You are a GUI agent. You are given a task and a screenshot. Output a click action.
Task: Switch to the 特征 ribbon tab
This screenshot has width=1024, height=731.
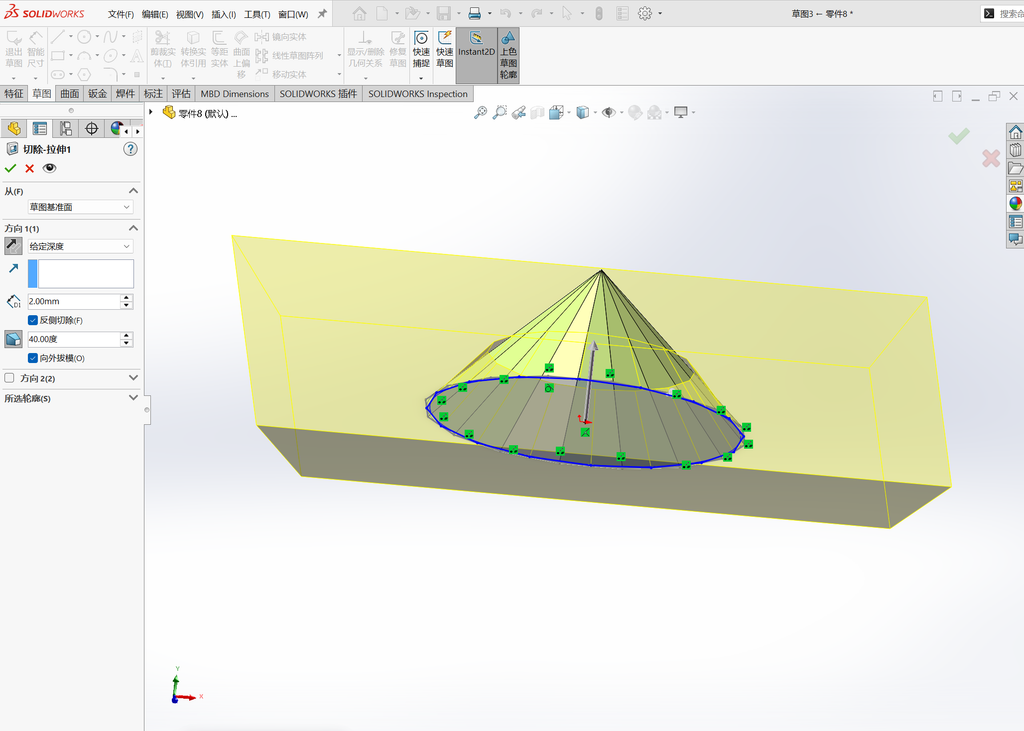[x=14, y=93]
